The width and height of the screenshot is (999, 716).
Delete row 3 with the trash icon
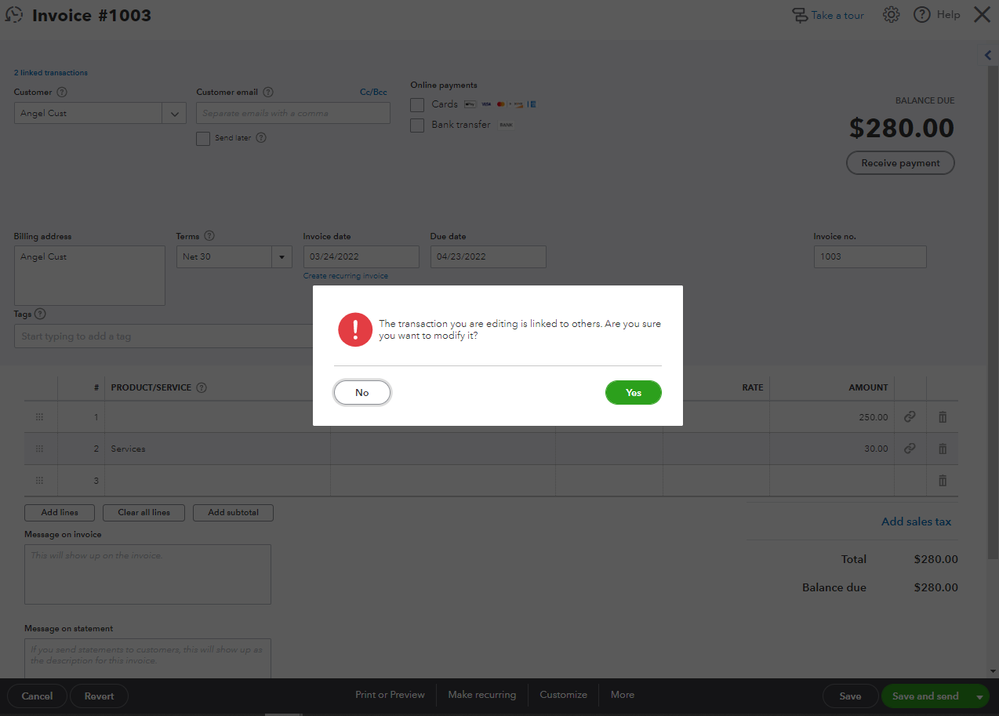pos(942,480)
